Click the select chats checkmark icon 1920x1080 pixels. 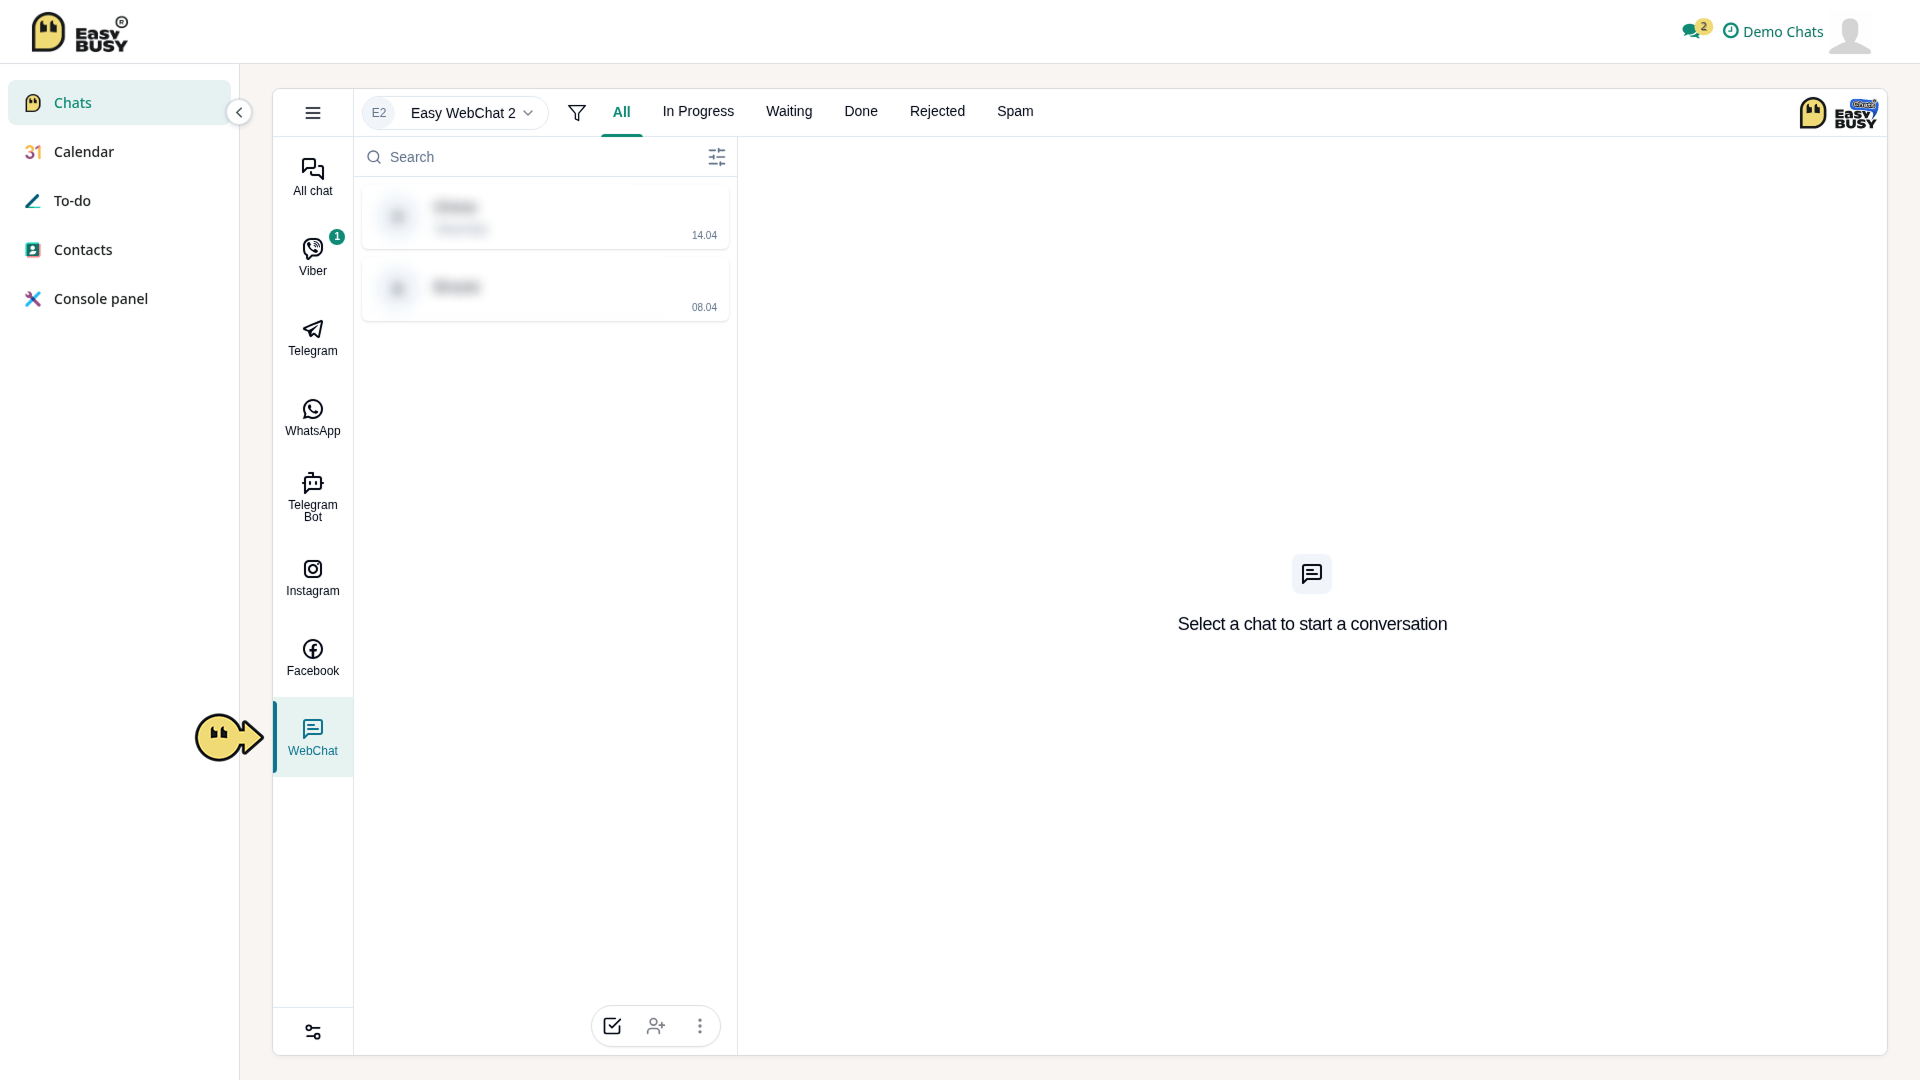(x=612, y=1026)
